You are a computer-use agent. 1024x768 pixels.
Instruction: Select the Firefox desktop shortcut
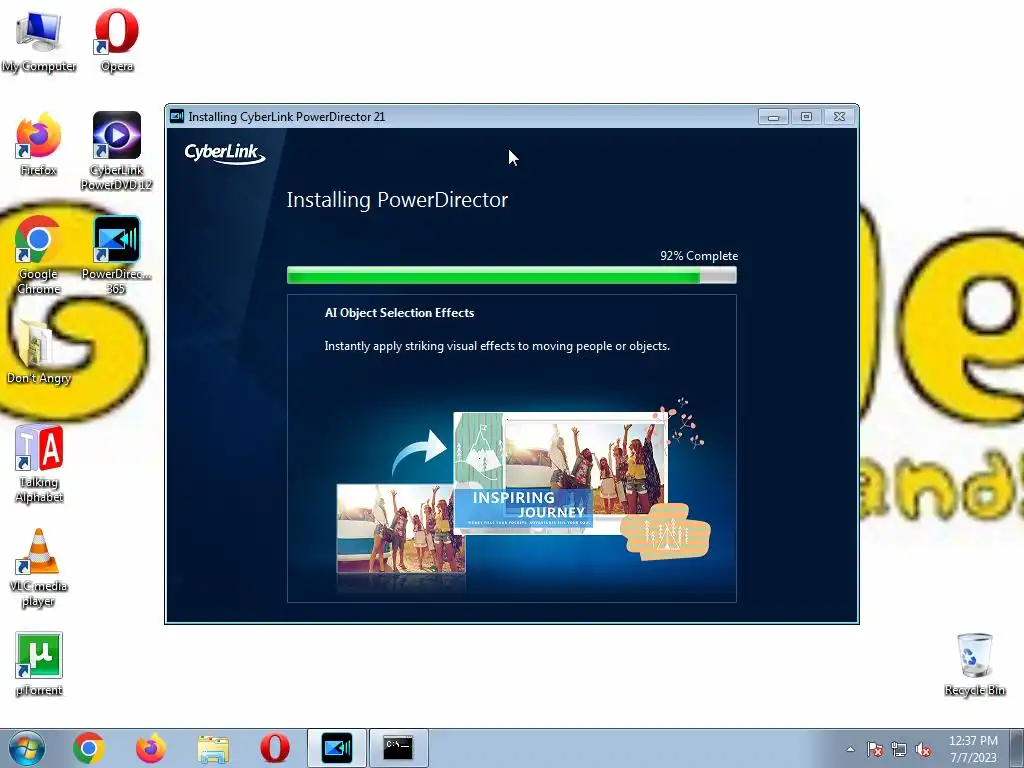click(x=39, y=145)
